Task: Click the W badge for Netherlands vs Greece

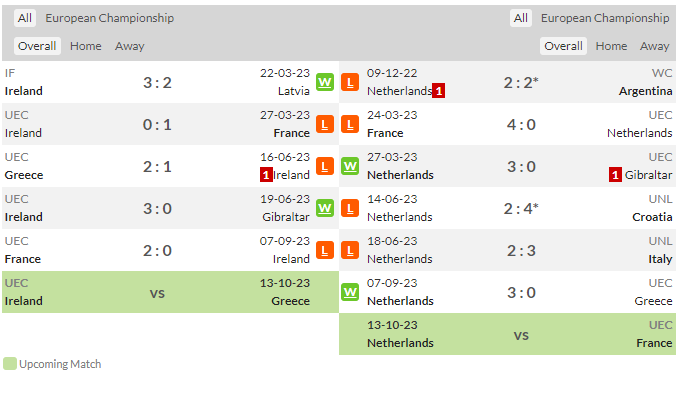Action: click(x=350, y=292)
